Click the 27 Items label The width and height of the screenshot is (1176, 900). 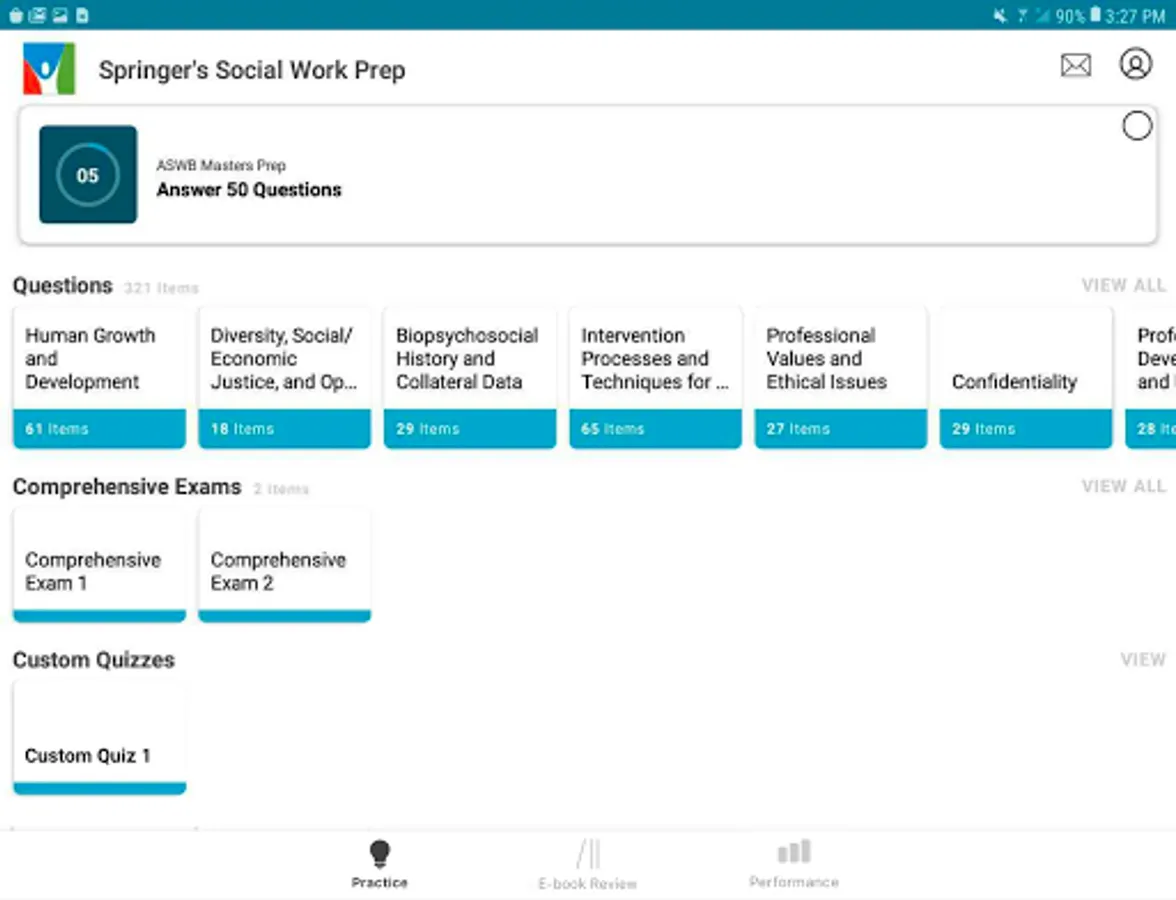pos(798,429)
